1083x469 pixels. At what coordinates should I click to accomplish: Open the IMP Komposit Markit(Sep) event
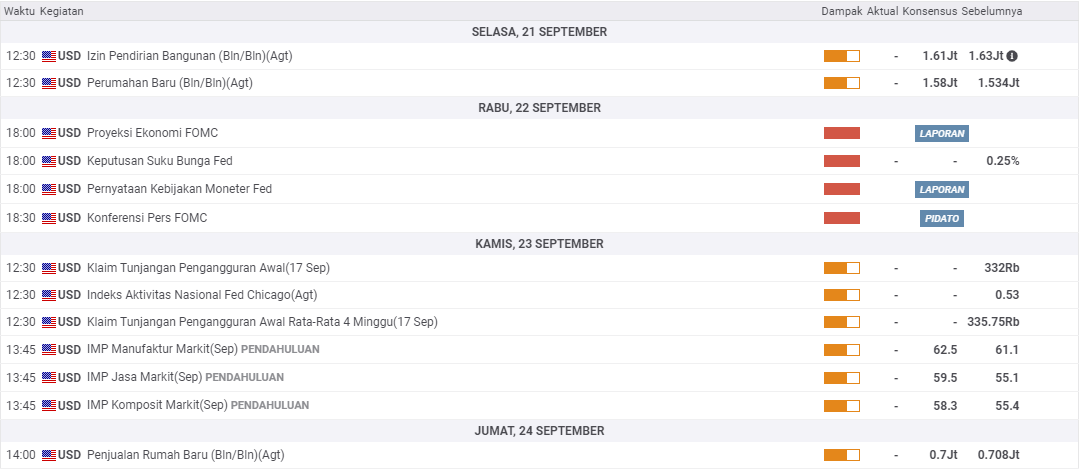tap(156, 405)
